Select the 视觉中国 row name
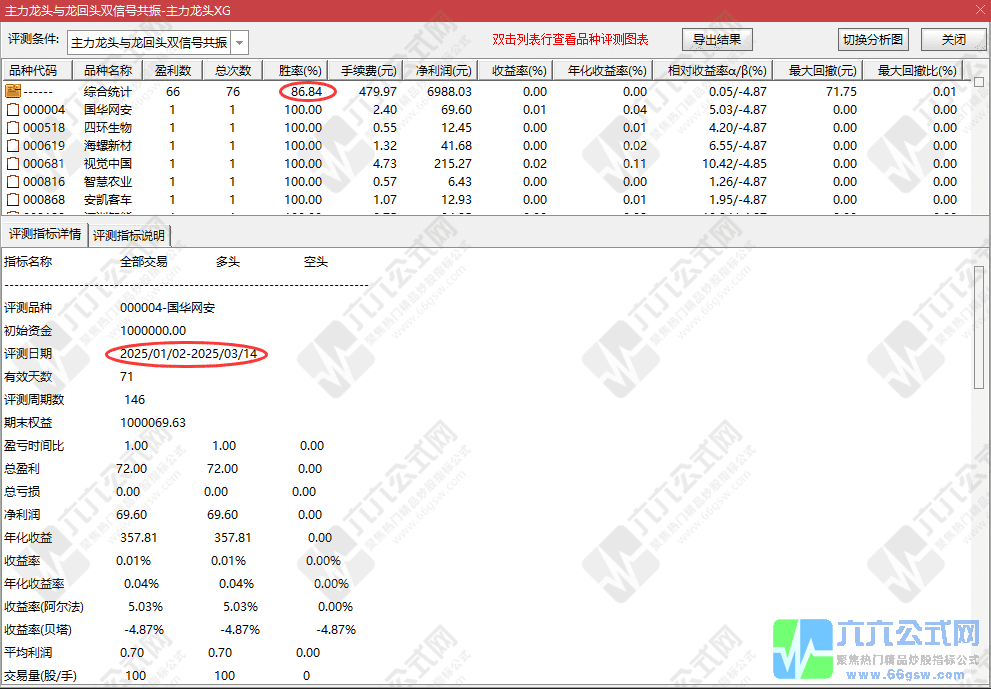Screen dimensions: 991x689 [x=107, y=163]
